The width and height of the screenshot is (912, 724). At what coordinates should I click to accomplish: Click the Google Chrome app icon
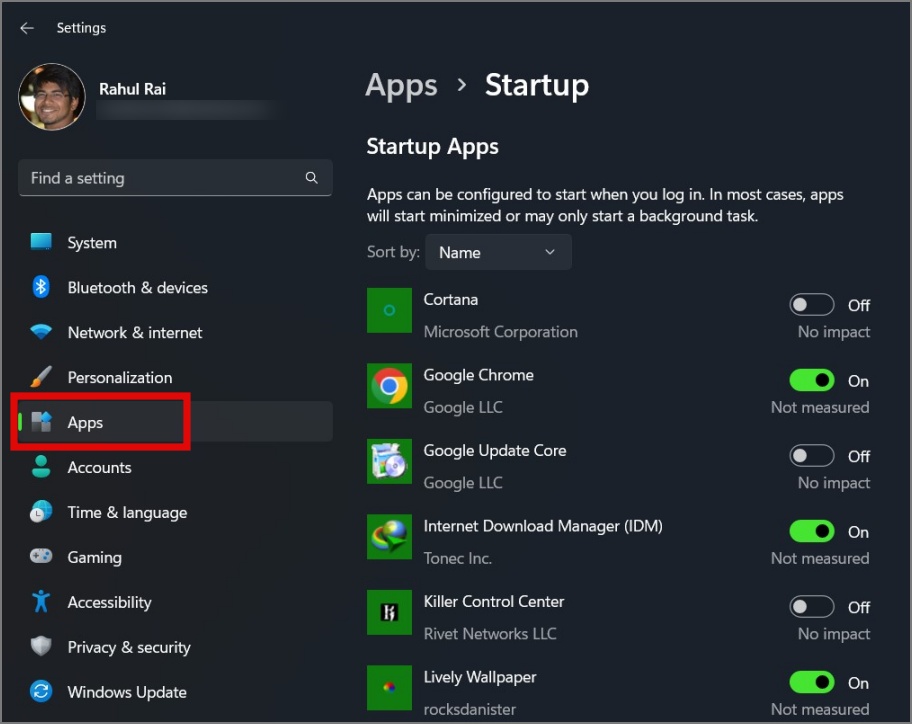(389, 386)
